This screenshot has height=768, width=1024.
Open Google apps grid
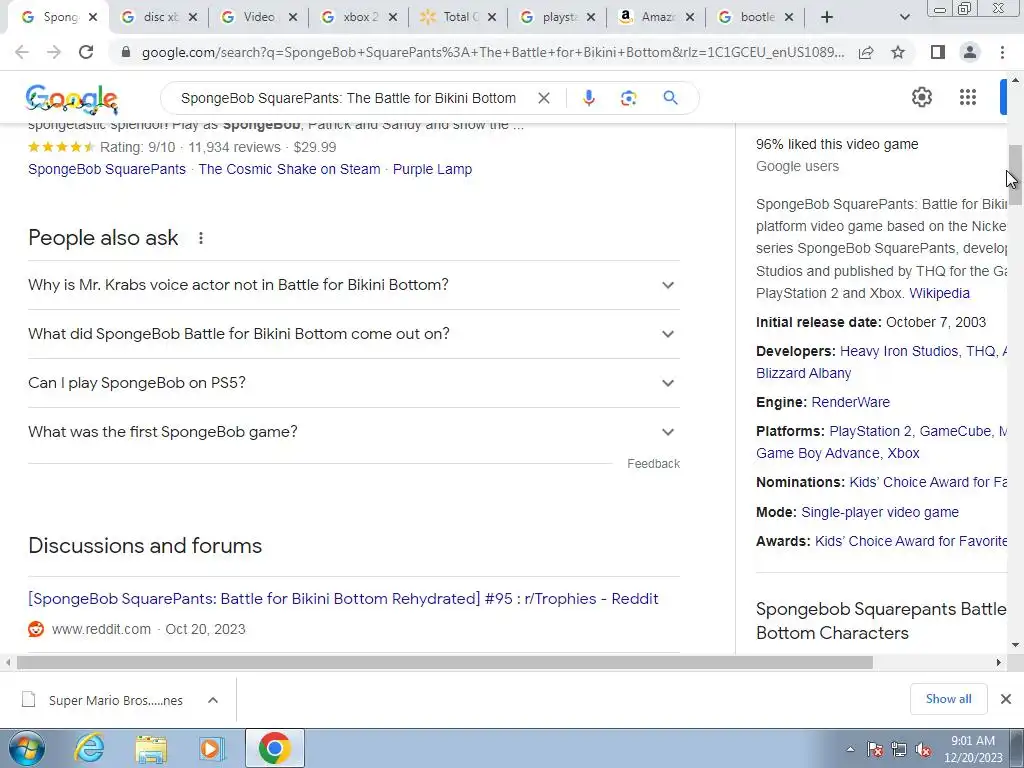pos(968,97)
